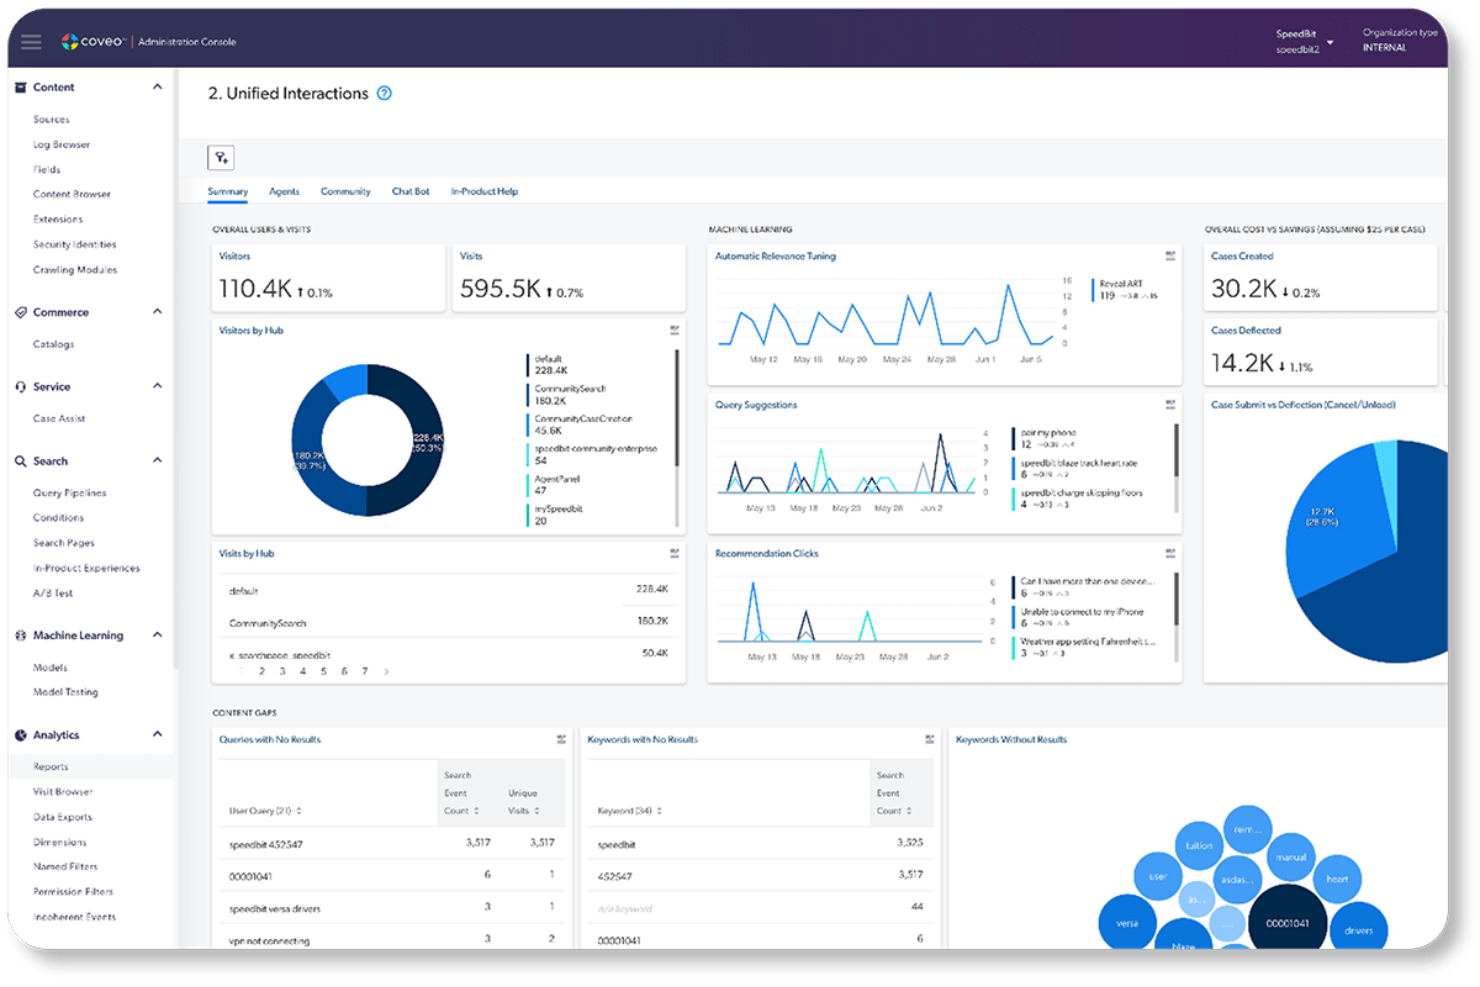
Task: Open the SpeedBit organization dropdown
Action: click(x=1330, y=41)
